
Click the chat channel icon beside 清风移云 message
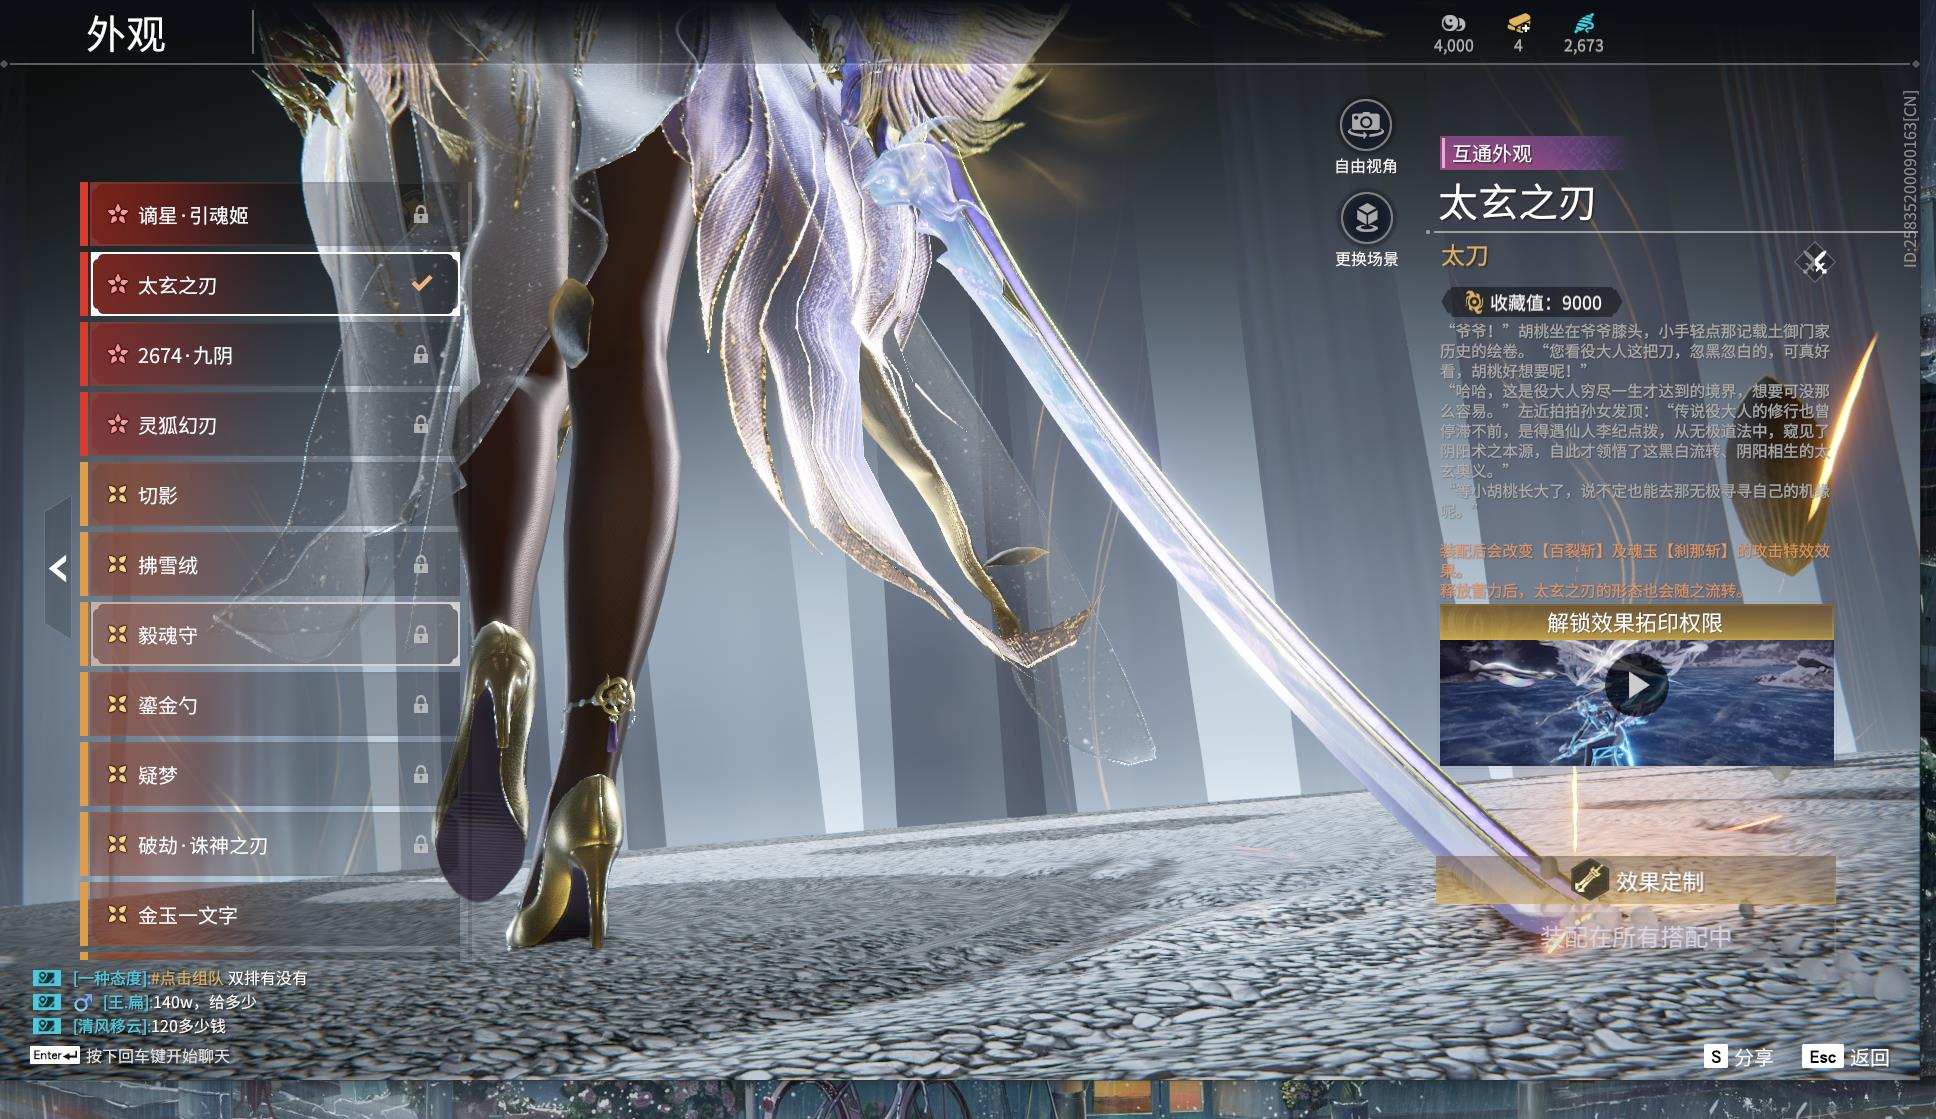(x=46, y=1026)
